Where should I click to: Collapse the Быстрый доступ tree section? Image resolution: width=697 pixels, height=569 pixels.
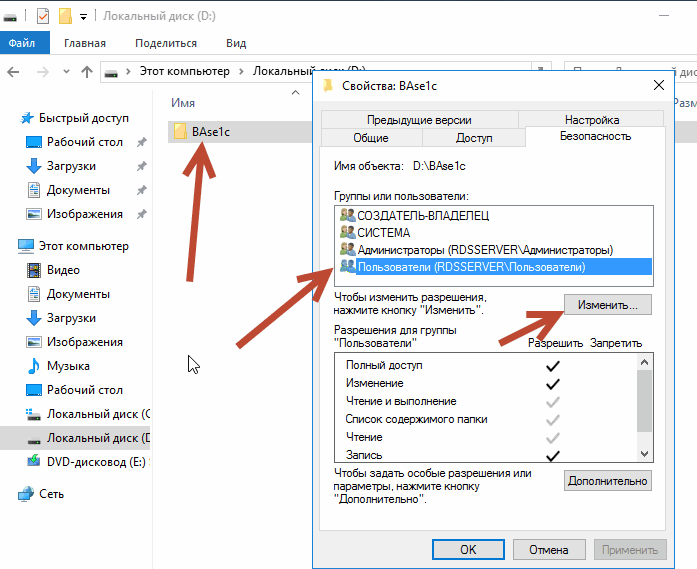click(9, 118)
